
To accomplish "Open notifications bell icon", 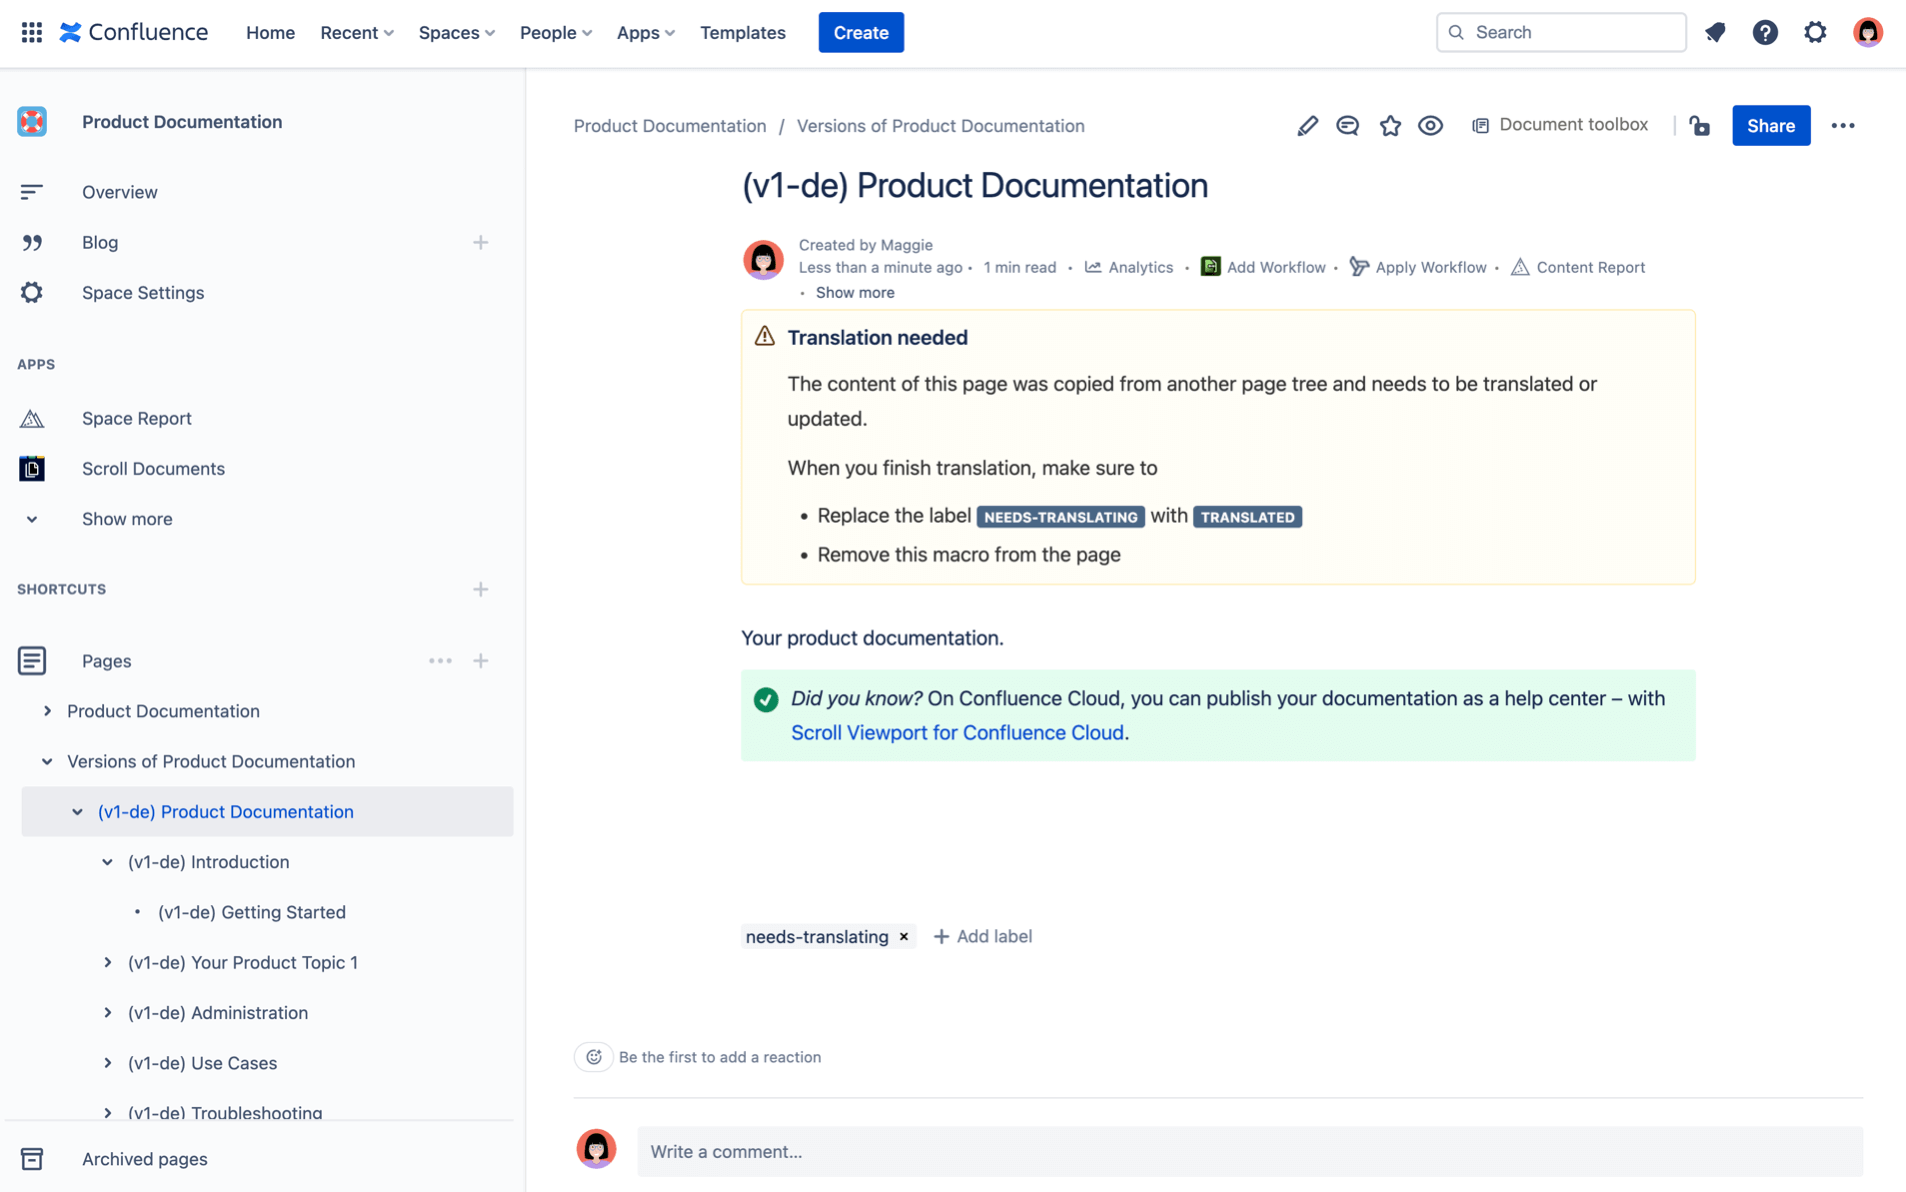I will pos(1715,32).
